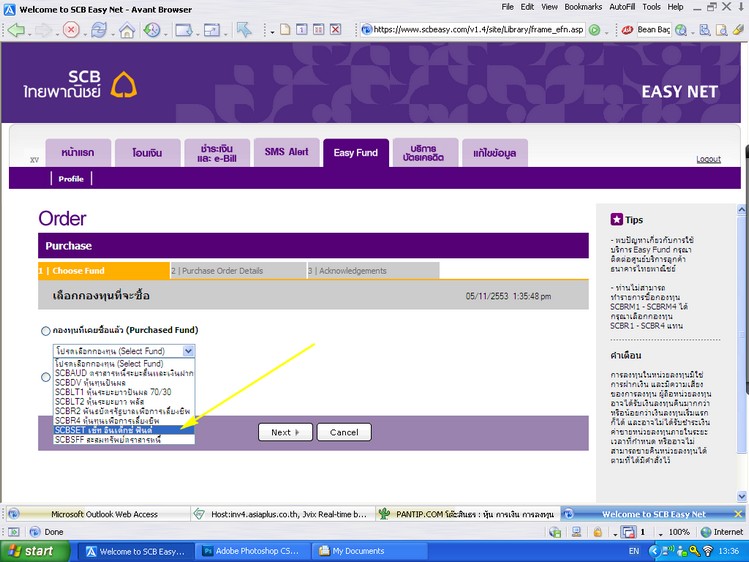Click the red close-tab X icon in toolbar
The height and width of the screenshot is (562, 749).
(336, 30)
